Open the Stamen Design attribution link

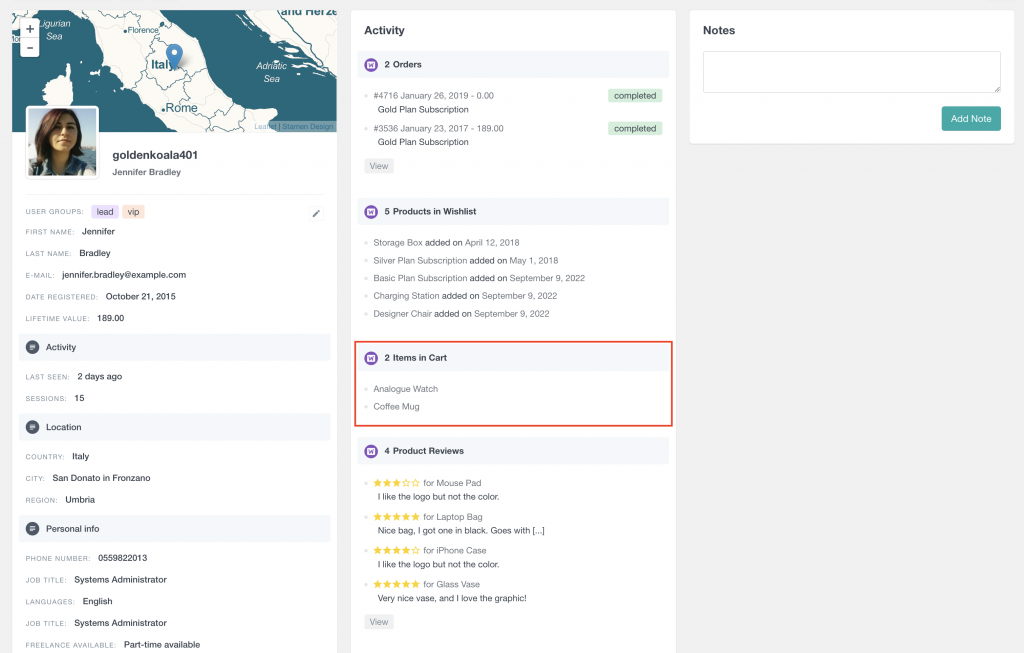310,127
